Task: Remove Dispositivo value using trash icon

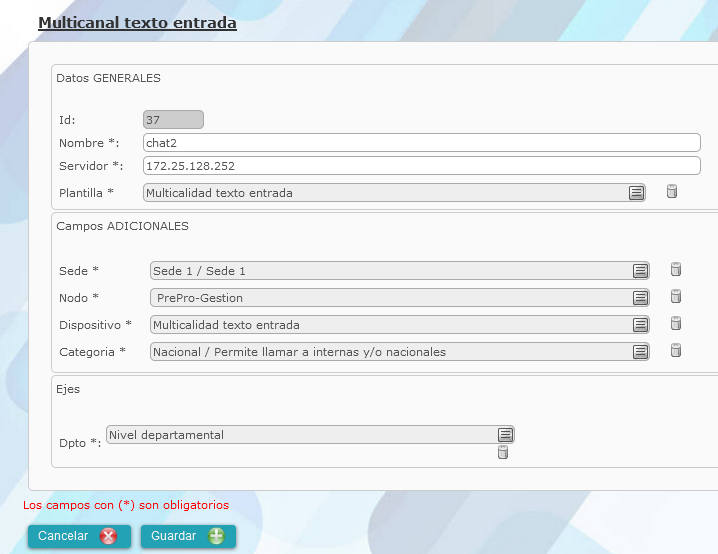Action: tap(676, 323)
